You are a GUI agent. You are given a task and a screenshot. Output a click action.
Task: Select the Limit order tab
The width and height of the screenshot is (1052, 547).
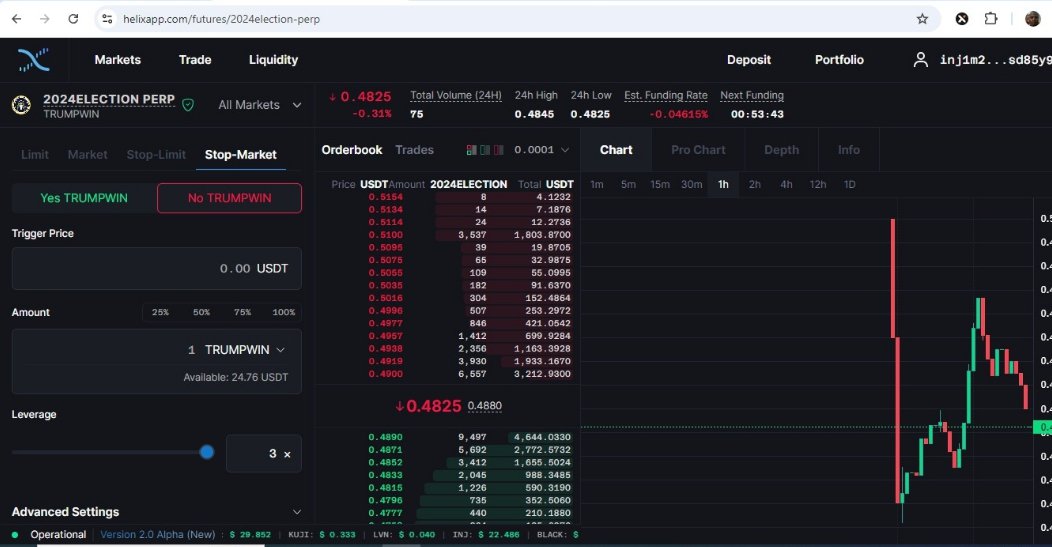35,154
